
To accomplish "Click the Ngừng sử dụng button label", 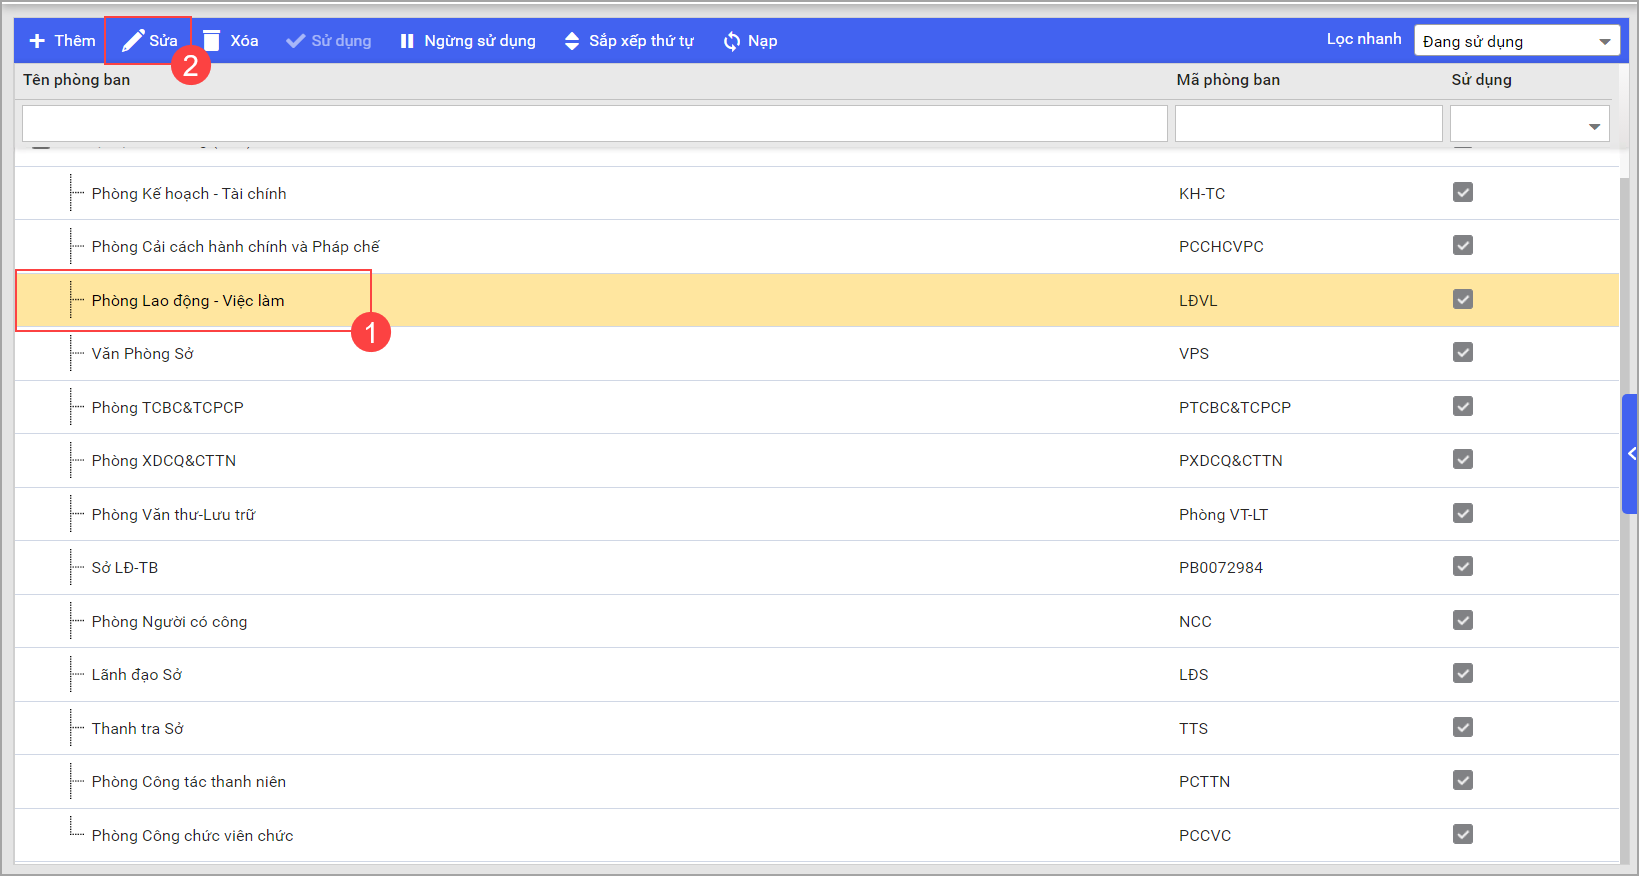I will click(480, 41).
